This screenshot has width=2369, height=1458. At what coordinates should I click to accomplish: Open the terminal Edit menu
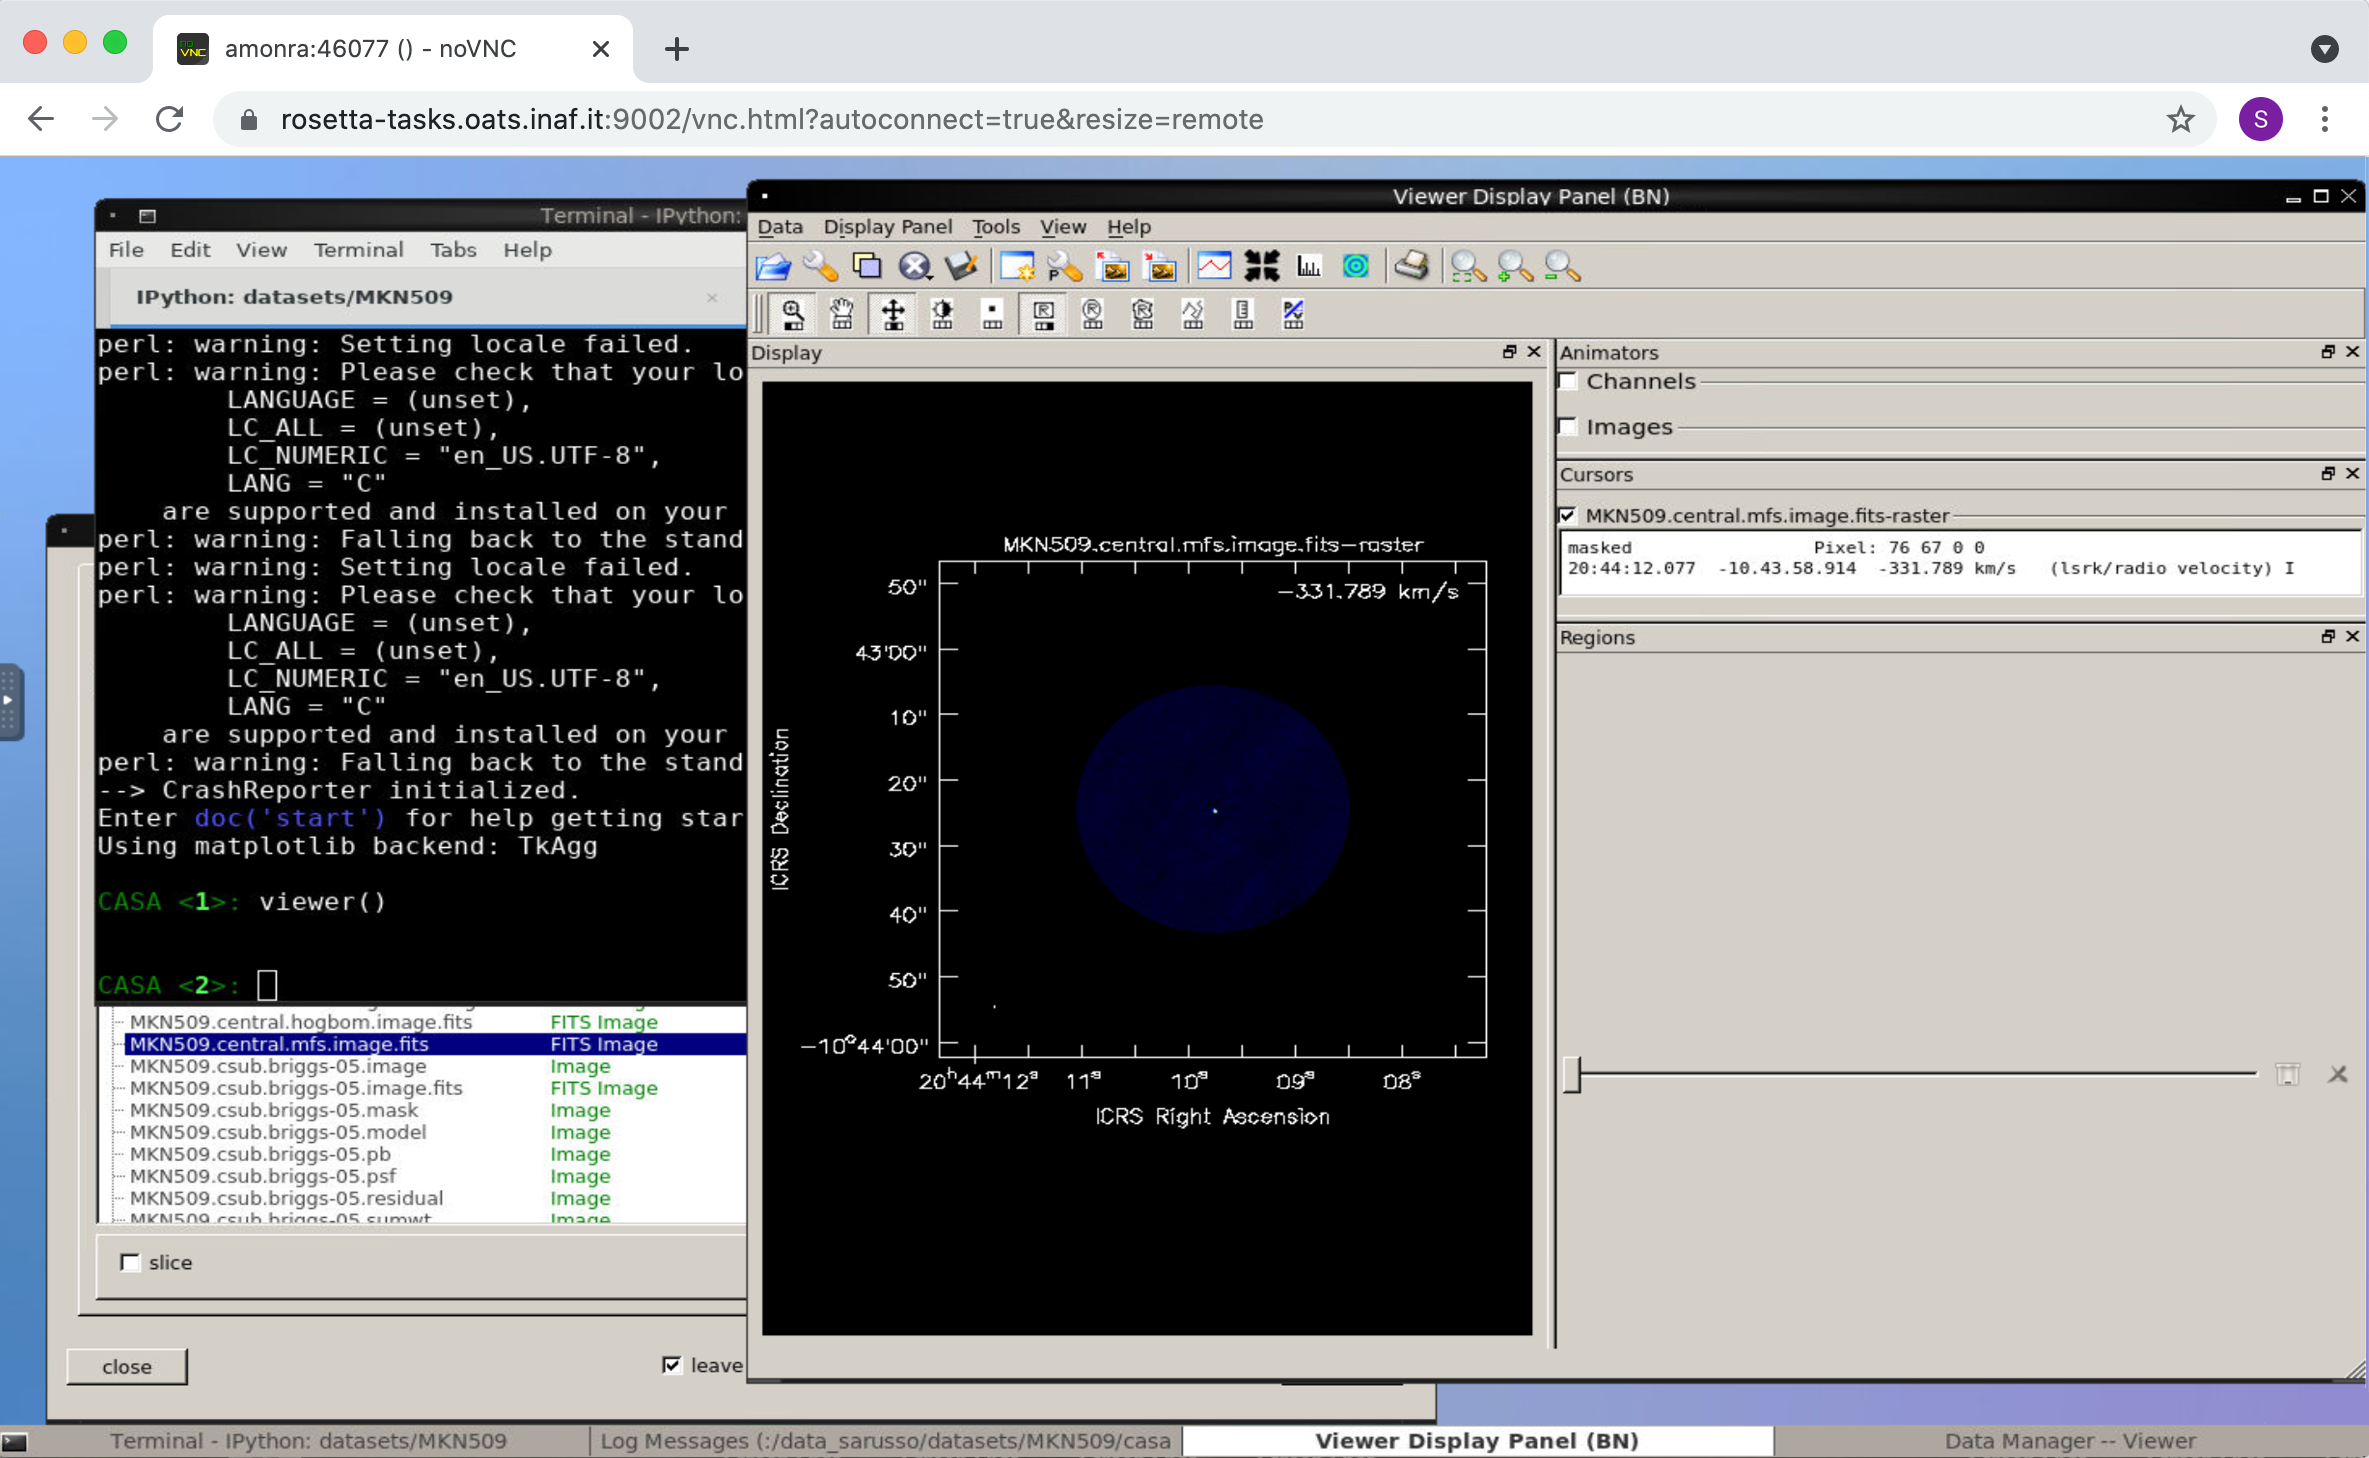click(190, 250)
